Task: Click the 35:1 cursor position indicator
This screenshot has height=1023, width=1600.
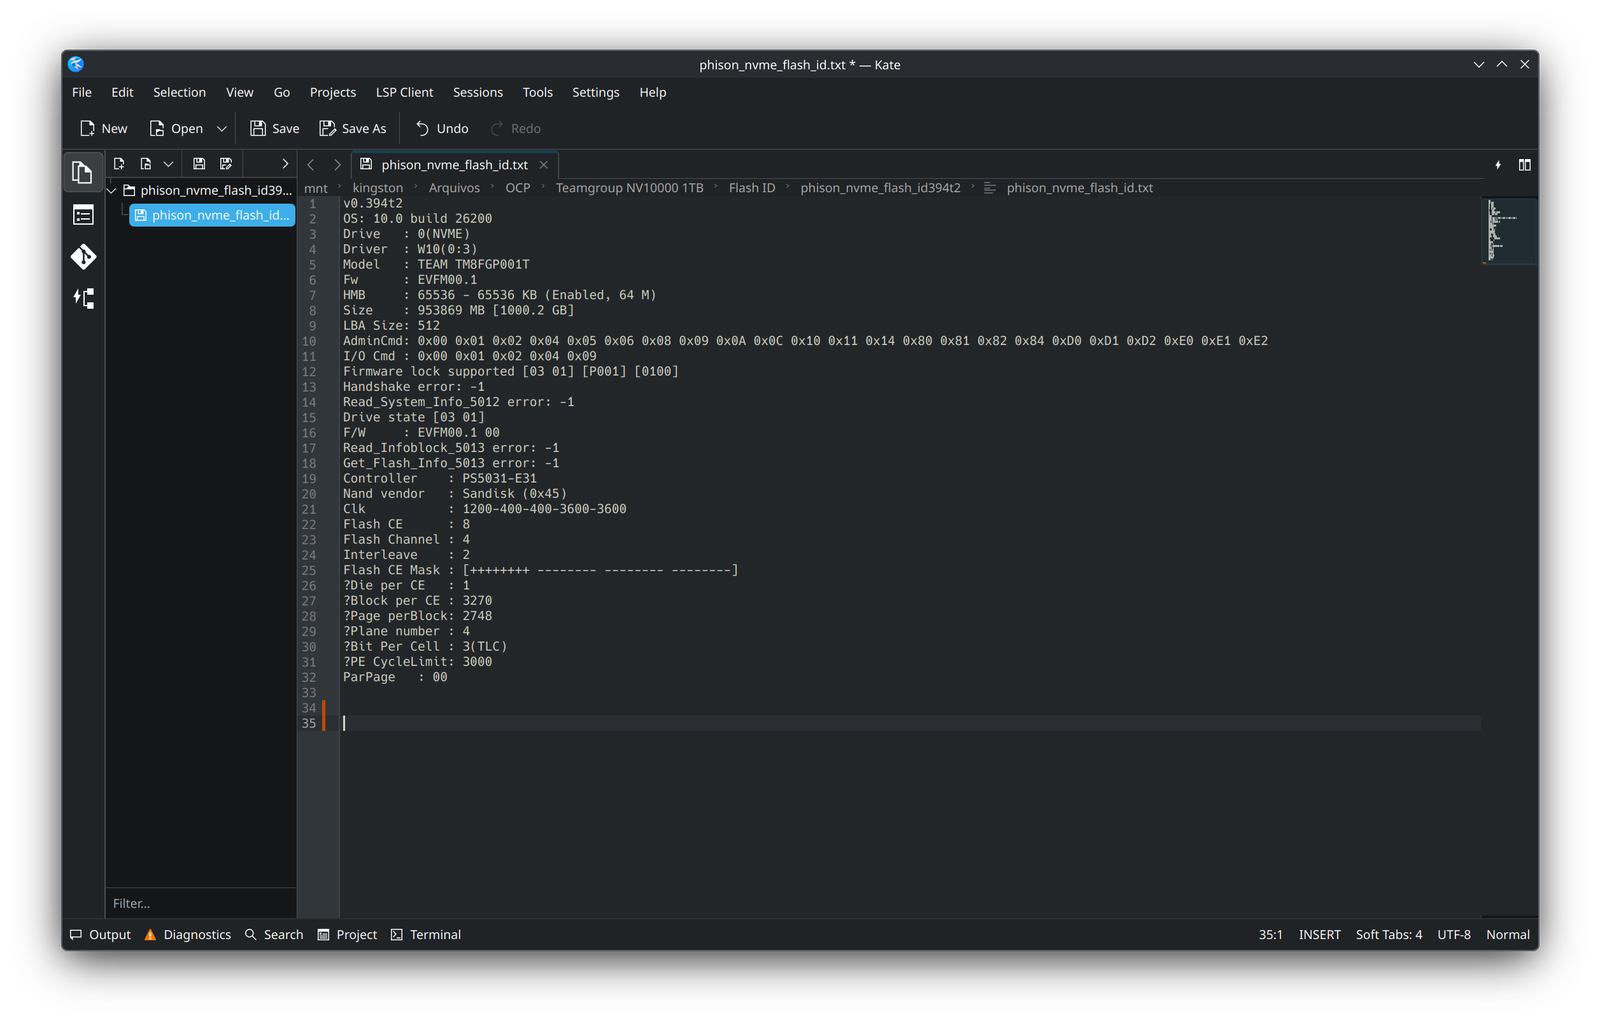Action: point(1270,935)
